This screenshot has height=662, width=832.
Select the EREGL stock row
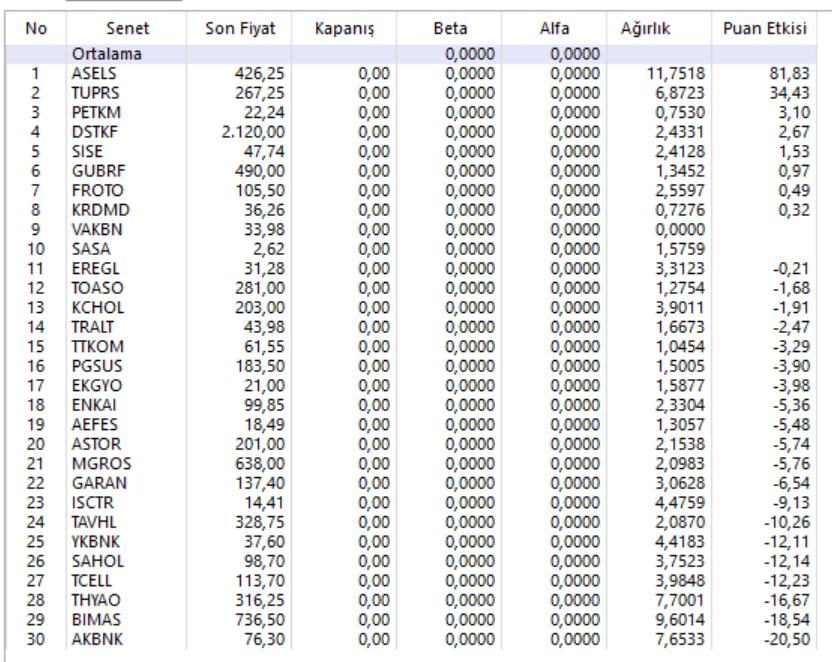click(x=411, y=268)
